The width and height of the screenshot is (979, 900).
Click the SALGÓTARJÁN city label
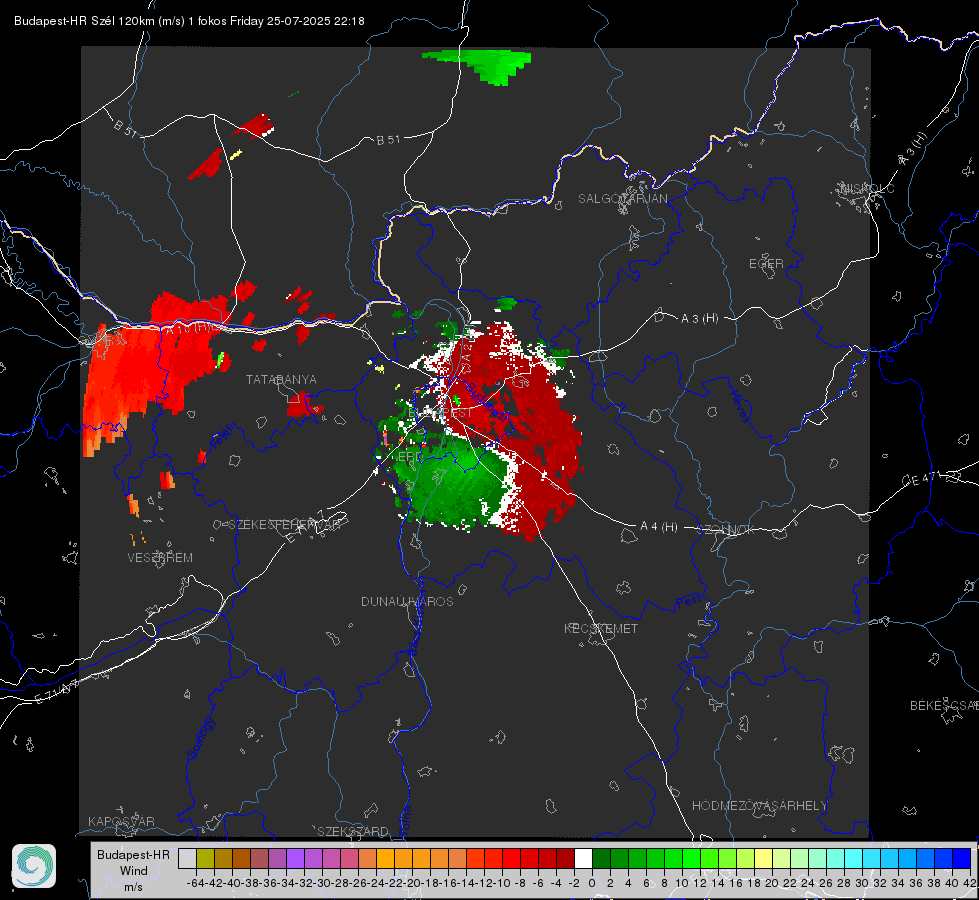click(622, 199)
